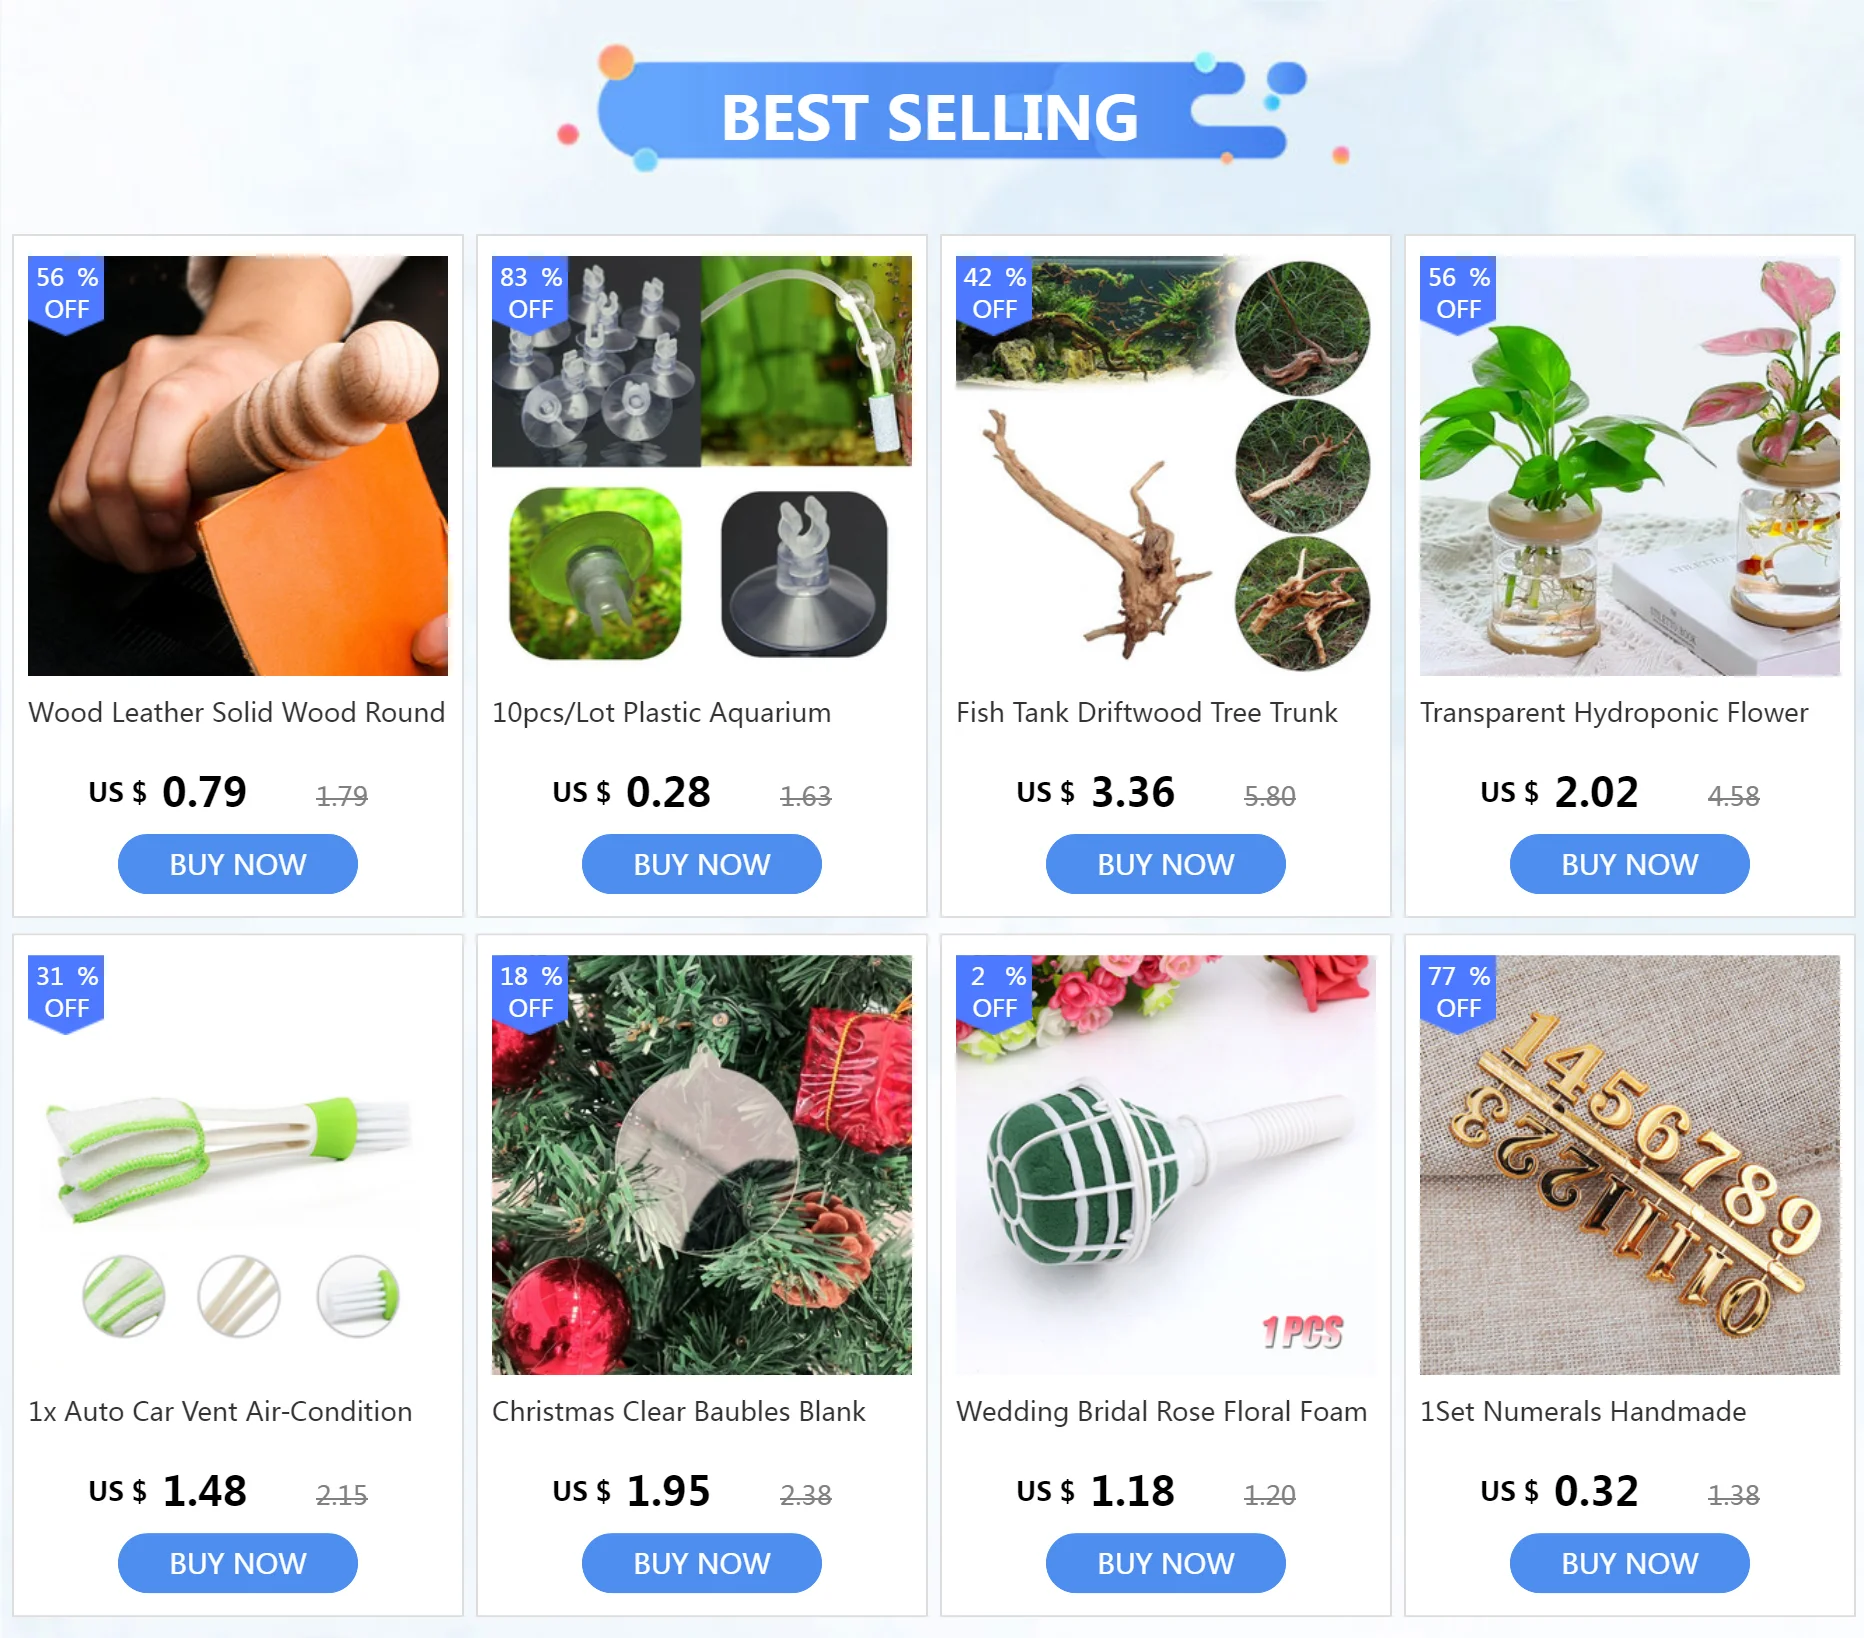Open the 'Christmas Clear Baubles Blank' title link
This screenshot has height=1638, width=1864.
(x=679, y=1411)
